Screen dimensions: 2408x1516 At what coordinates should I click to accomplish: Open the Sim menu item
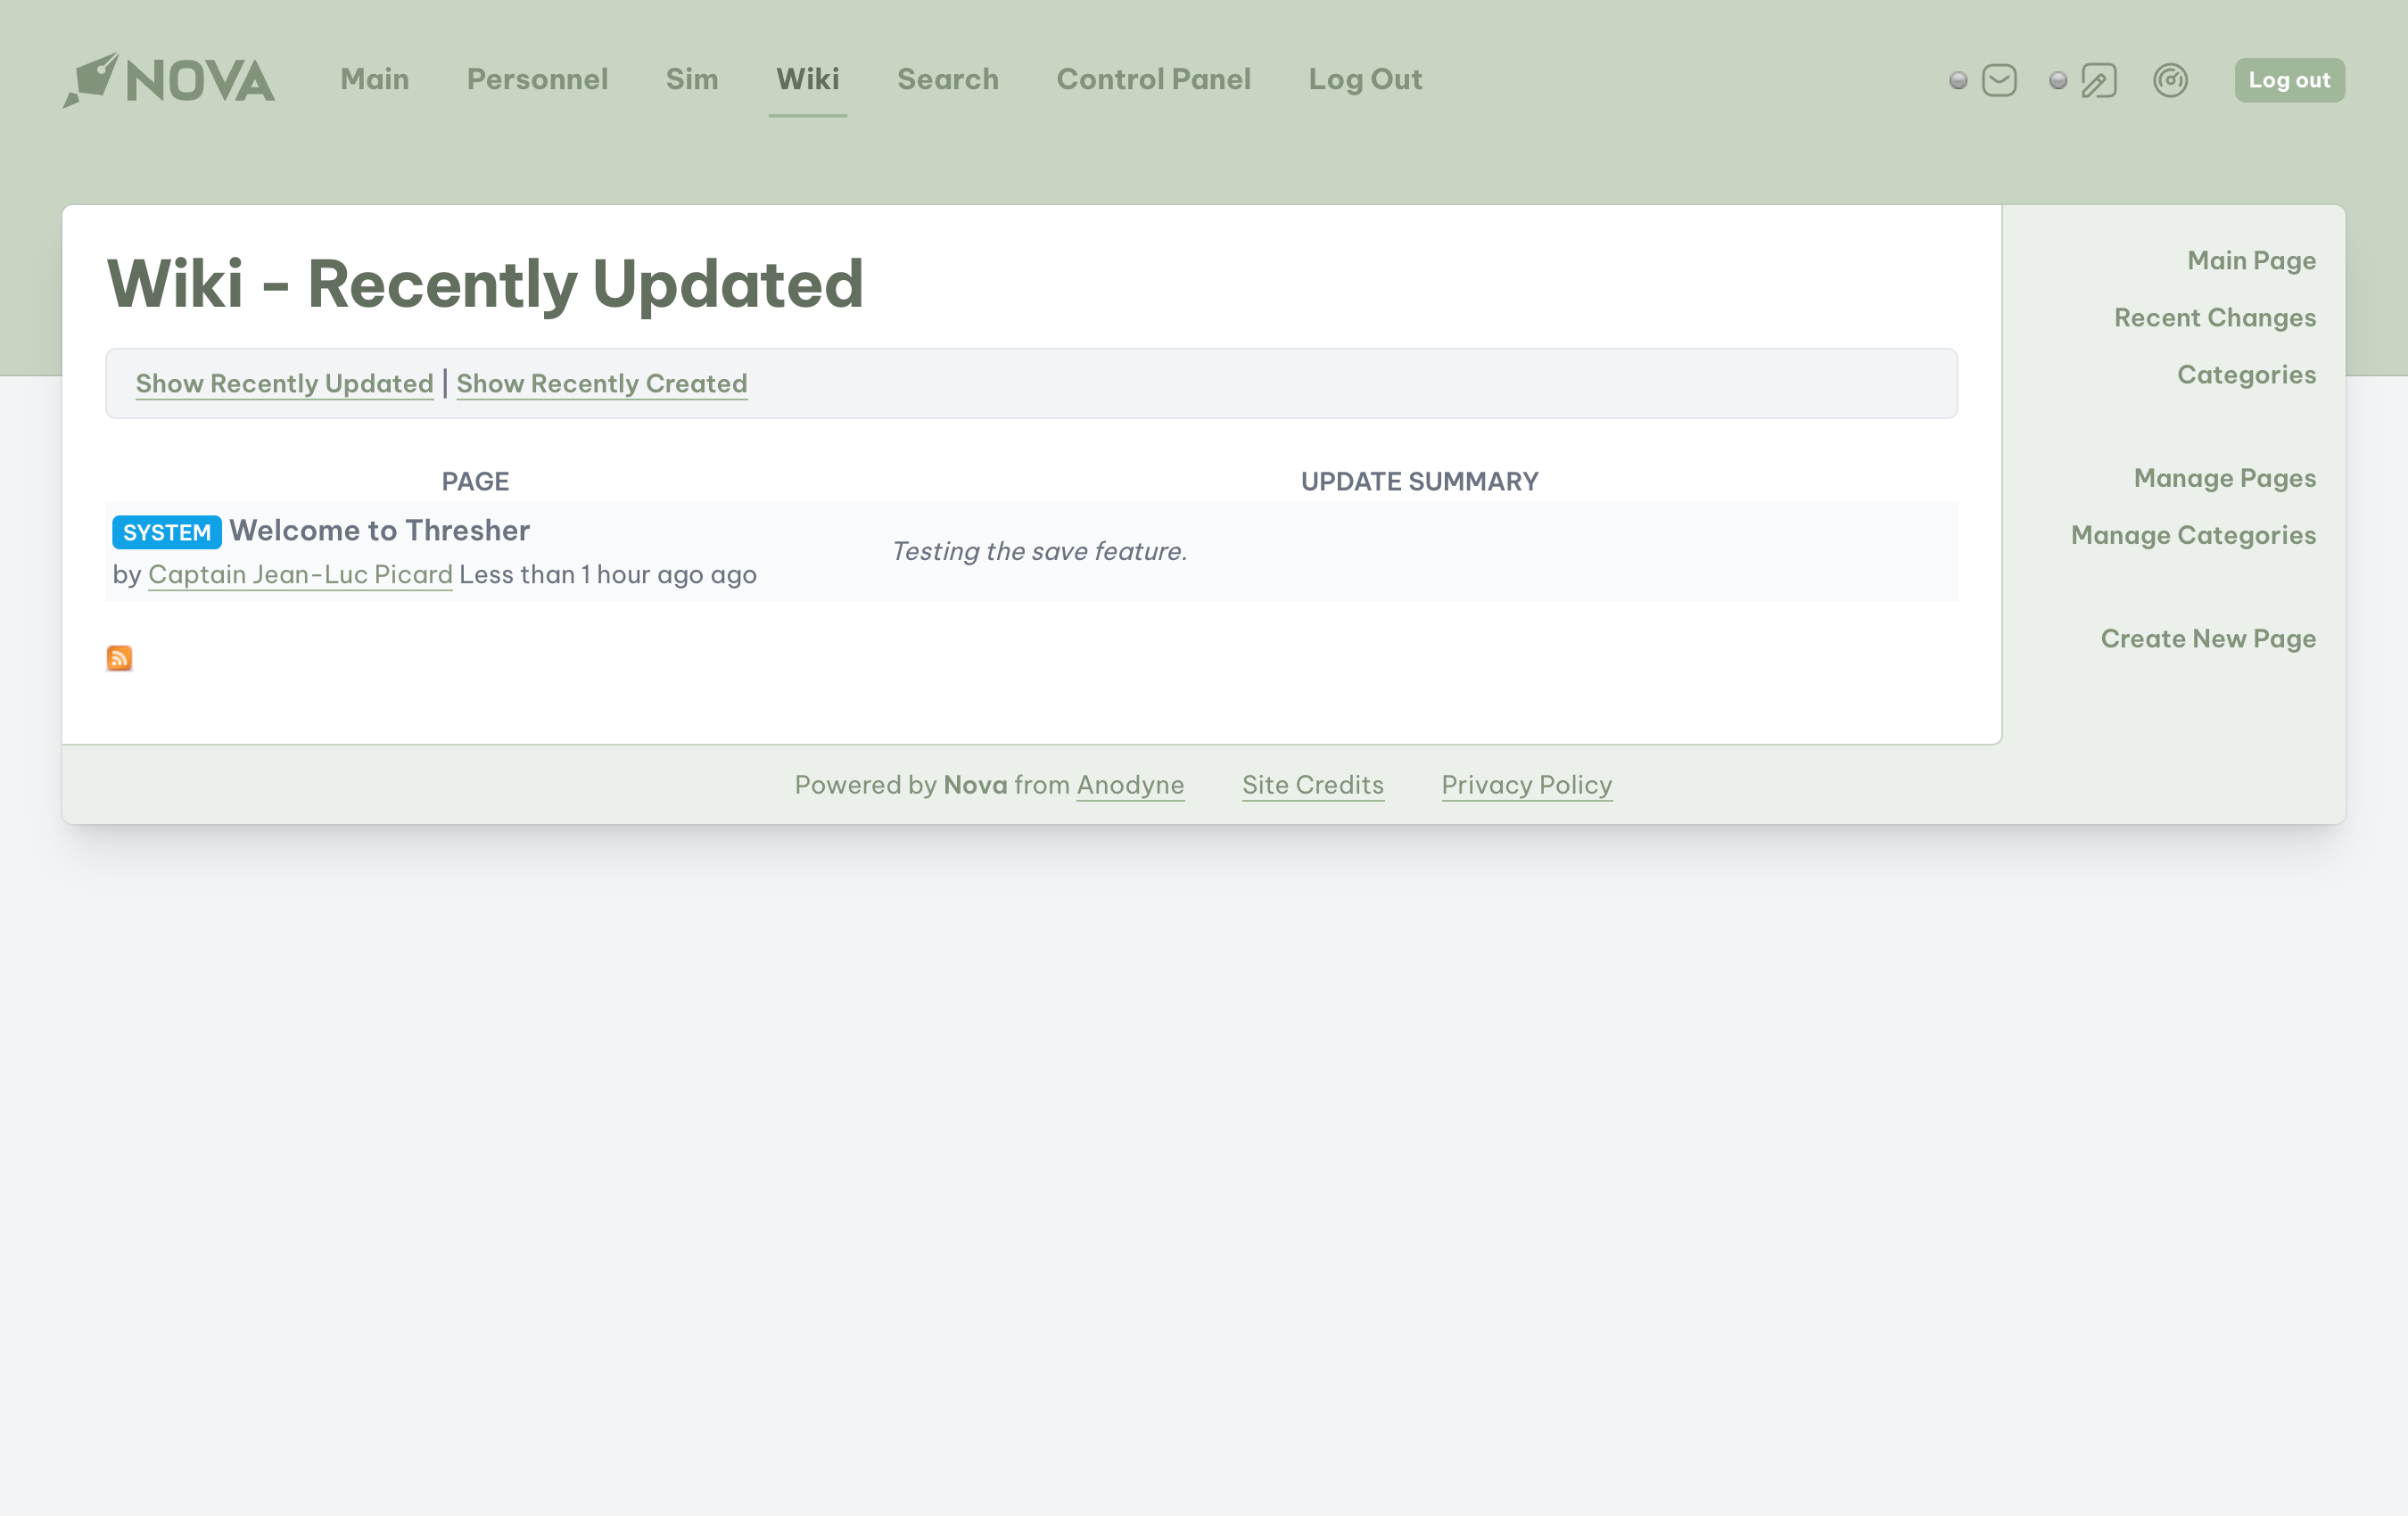click(x=692, y=79)
